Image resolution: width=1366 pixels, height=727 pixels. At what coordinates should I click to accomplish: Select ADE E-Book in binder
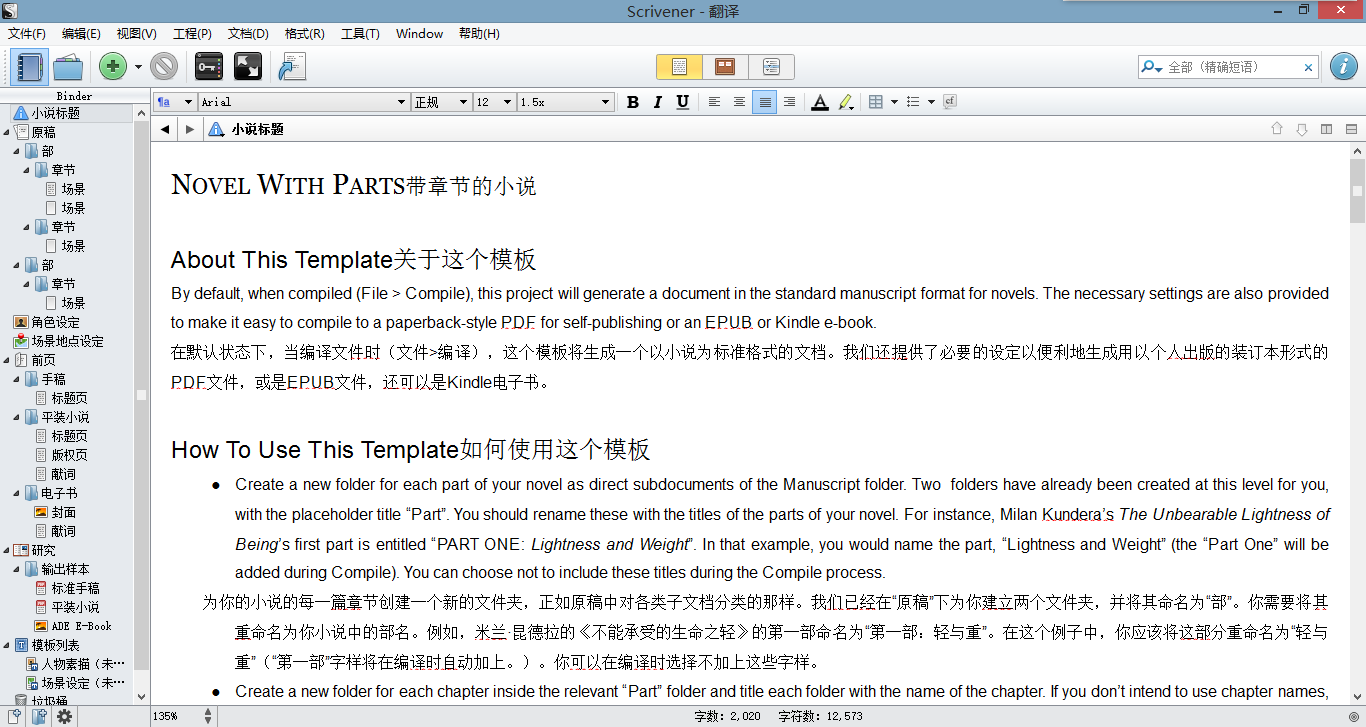click(81, 626)
